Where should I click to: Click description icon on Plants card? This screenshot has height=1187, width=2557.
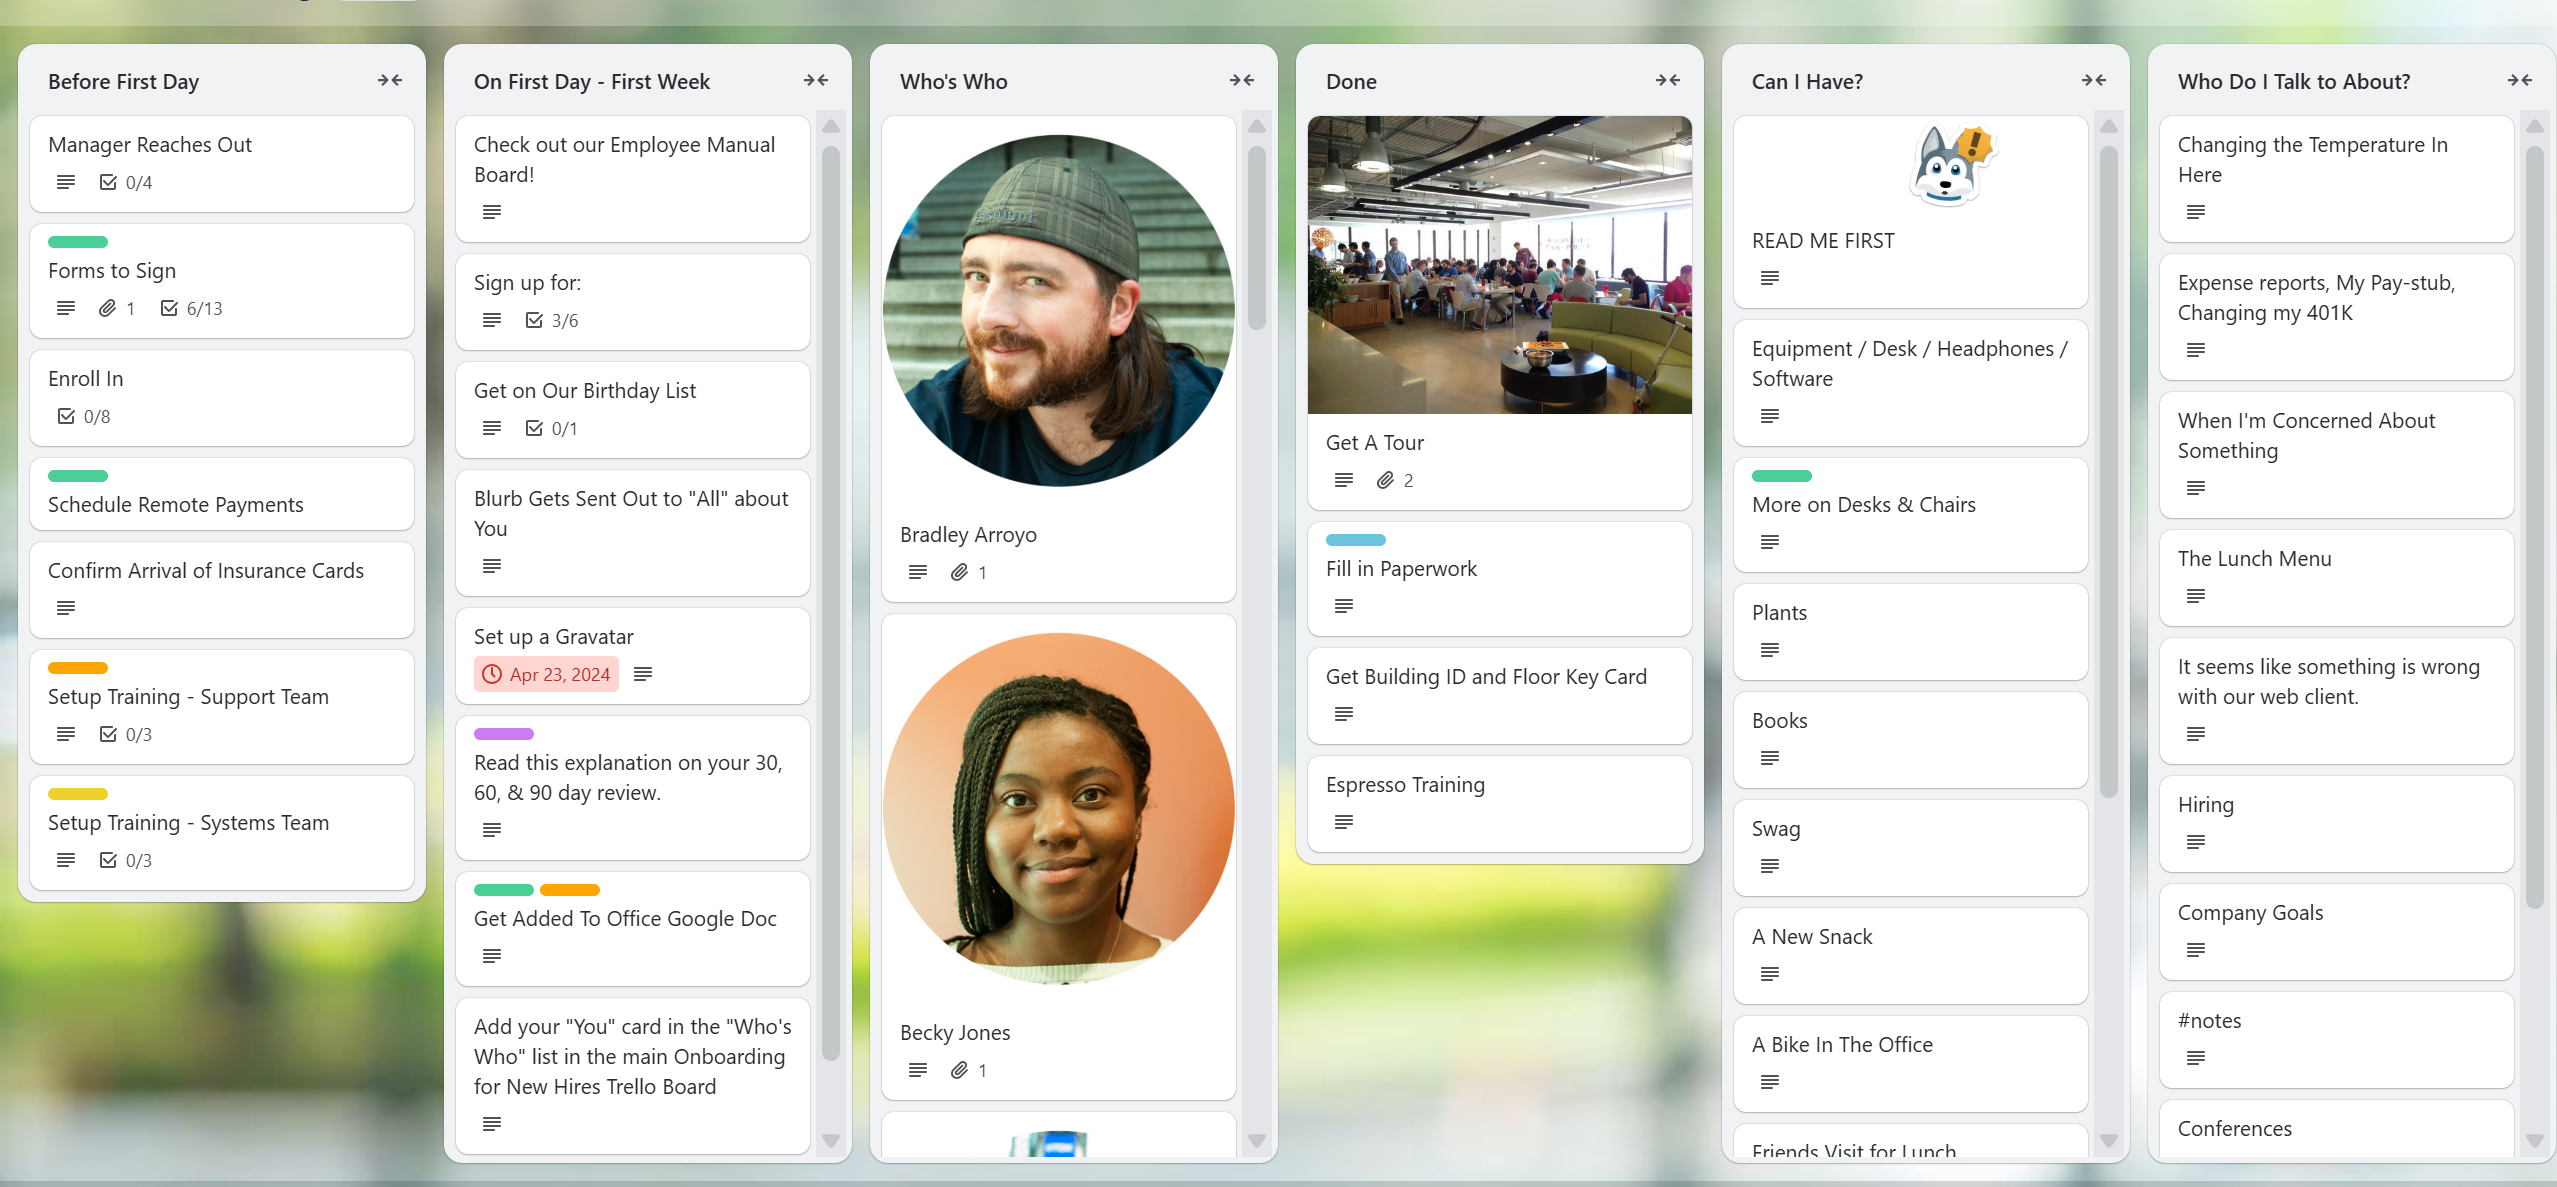click(x=1770, y=650)
